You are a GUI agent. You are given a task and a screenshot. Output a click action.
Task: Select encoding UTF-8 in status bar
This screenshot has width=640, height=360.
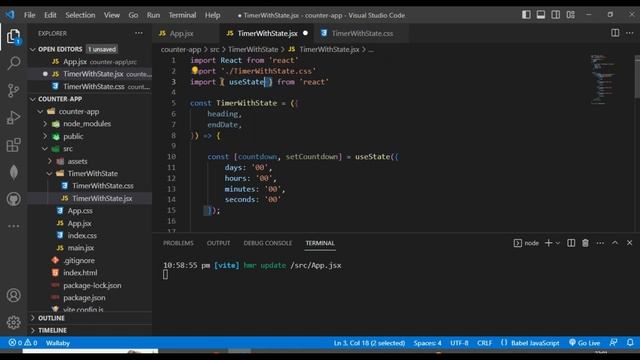pos(459,343)
